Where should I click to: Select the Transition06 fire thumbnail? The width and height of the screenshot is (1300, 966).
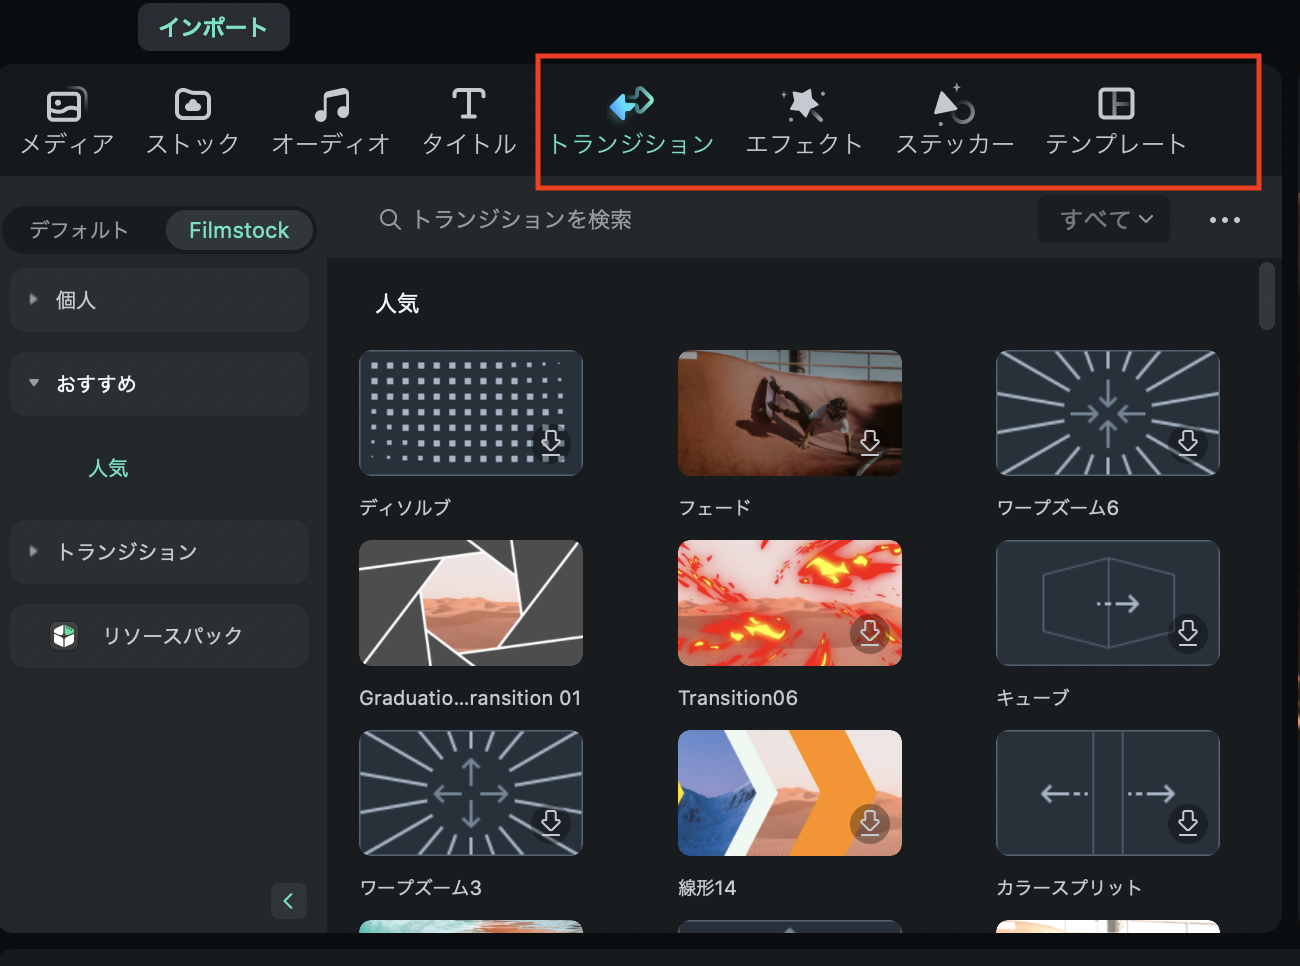pos(790,603)
